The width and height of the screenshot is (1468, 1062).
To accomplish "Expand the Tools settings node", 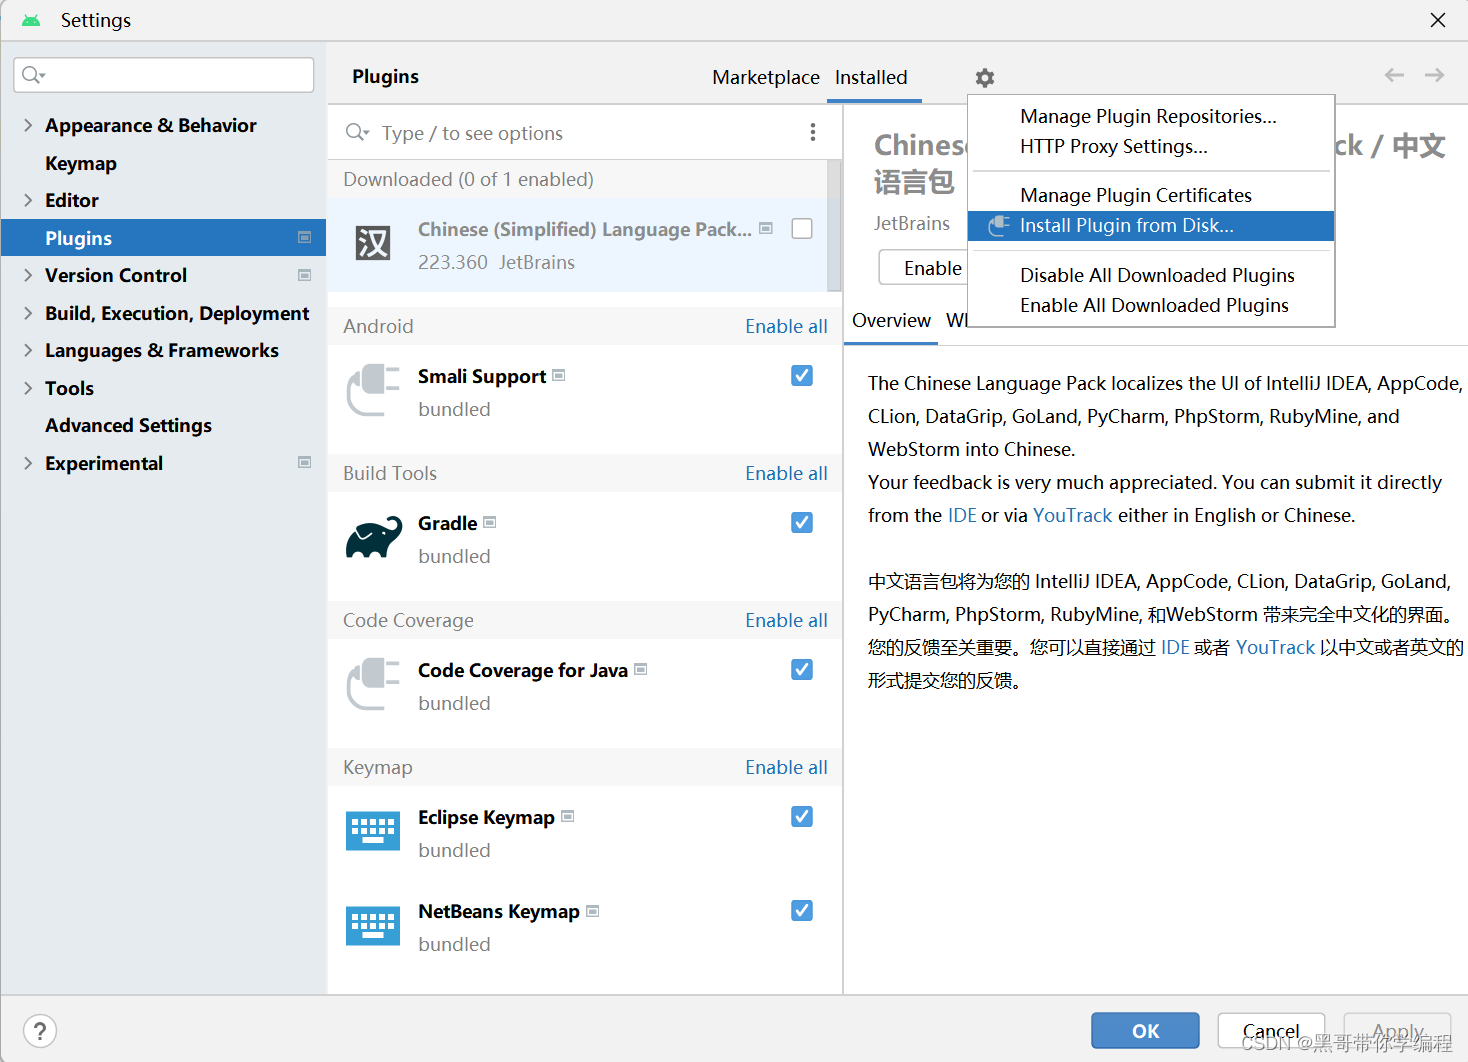I will (x=28, y=388).
